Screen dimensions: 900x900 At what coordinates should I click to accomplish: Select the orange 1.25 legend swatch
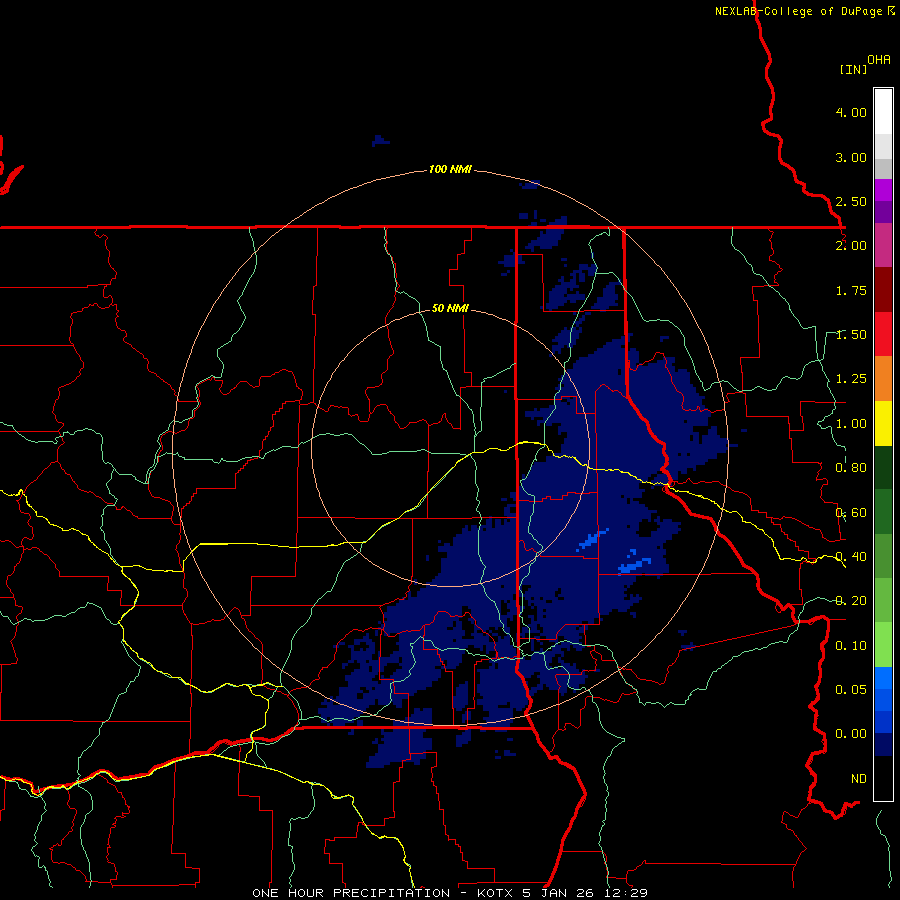883,379
